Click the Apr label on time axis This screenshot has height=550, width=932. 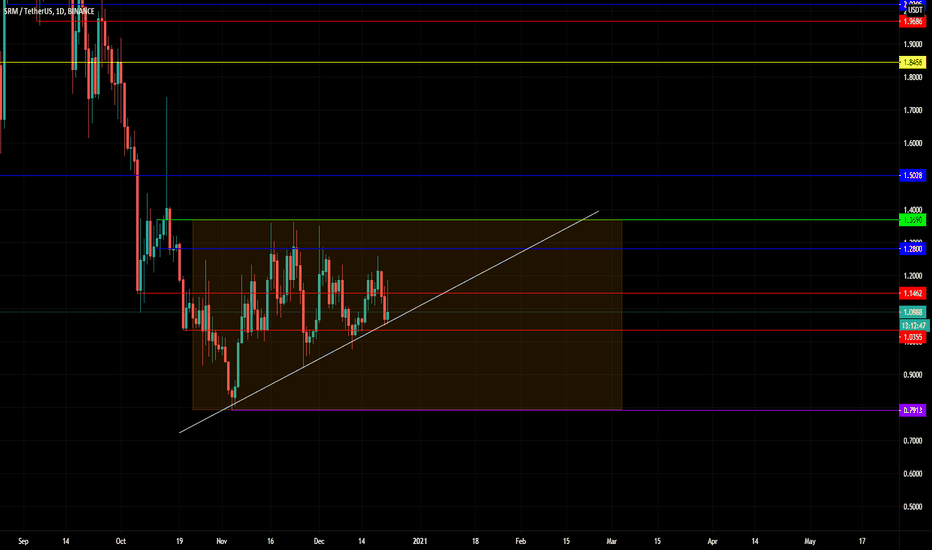pos(712,541)
